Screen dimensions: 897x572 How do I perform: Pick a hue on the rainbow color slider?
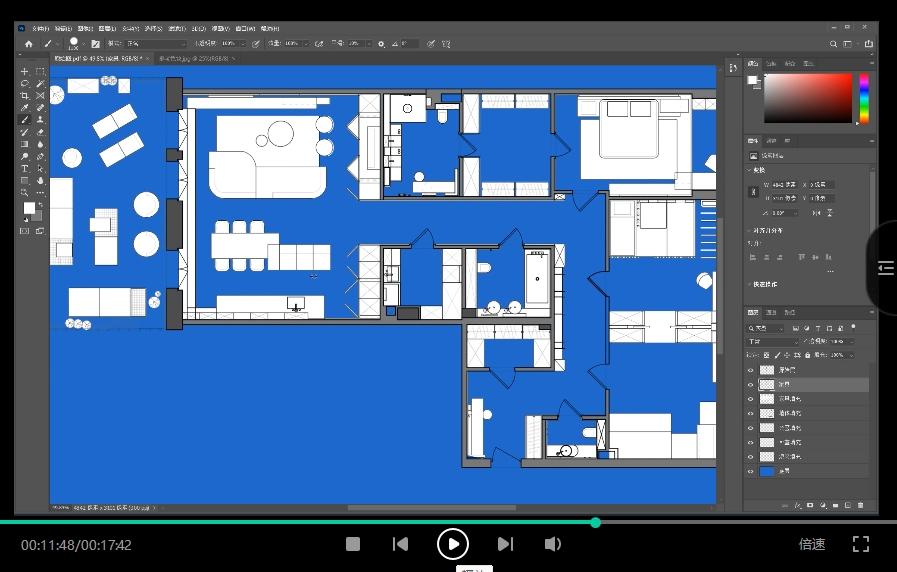point(863,98)
